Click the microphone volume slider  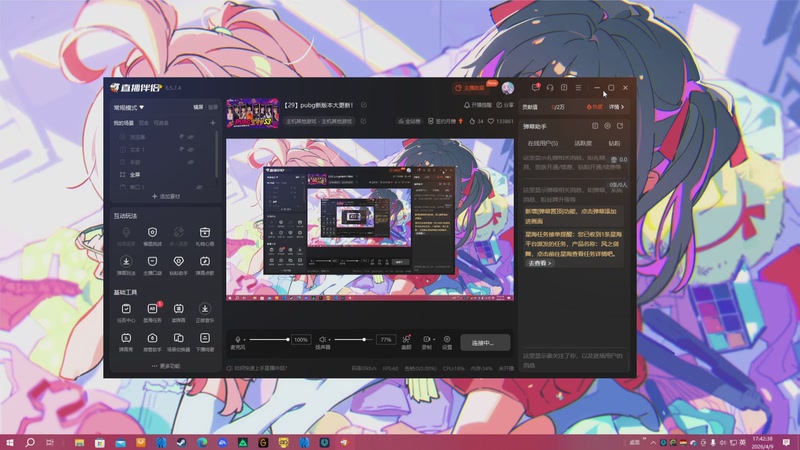click(x=269, y=340)
